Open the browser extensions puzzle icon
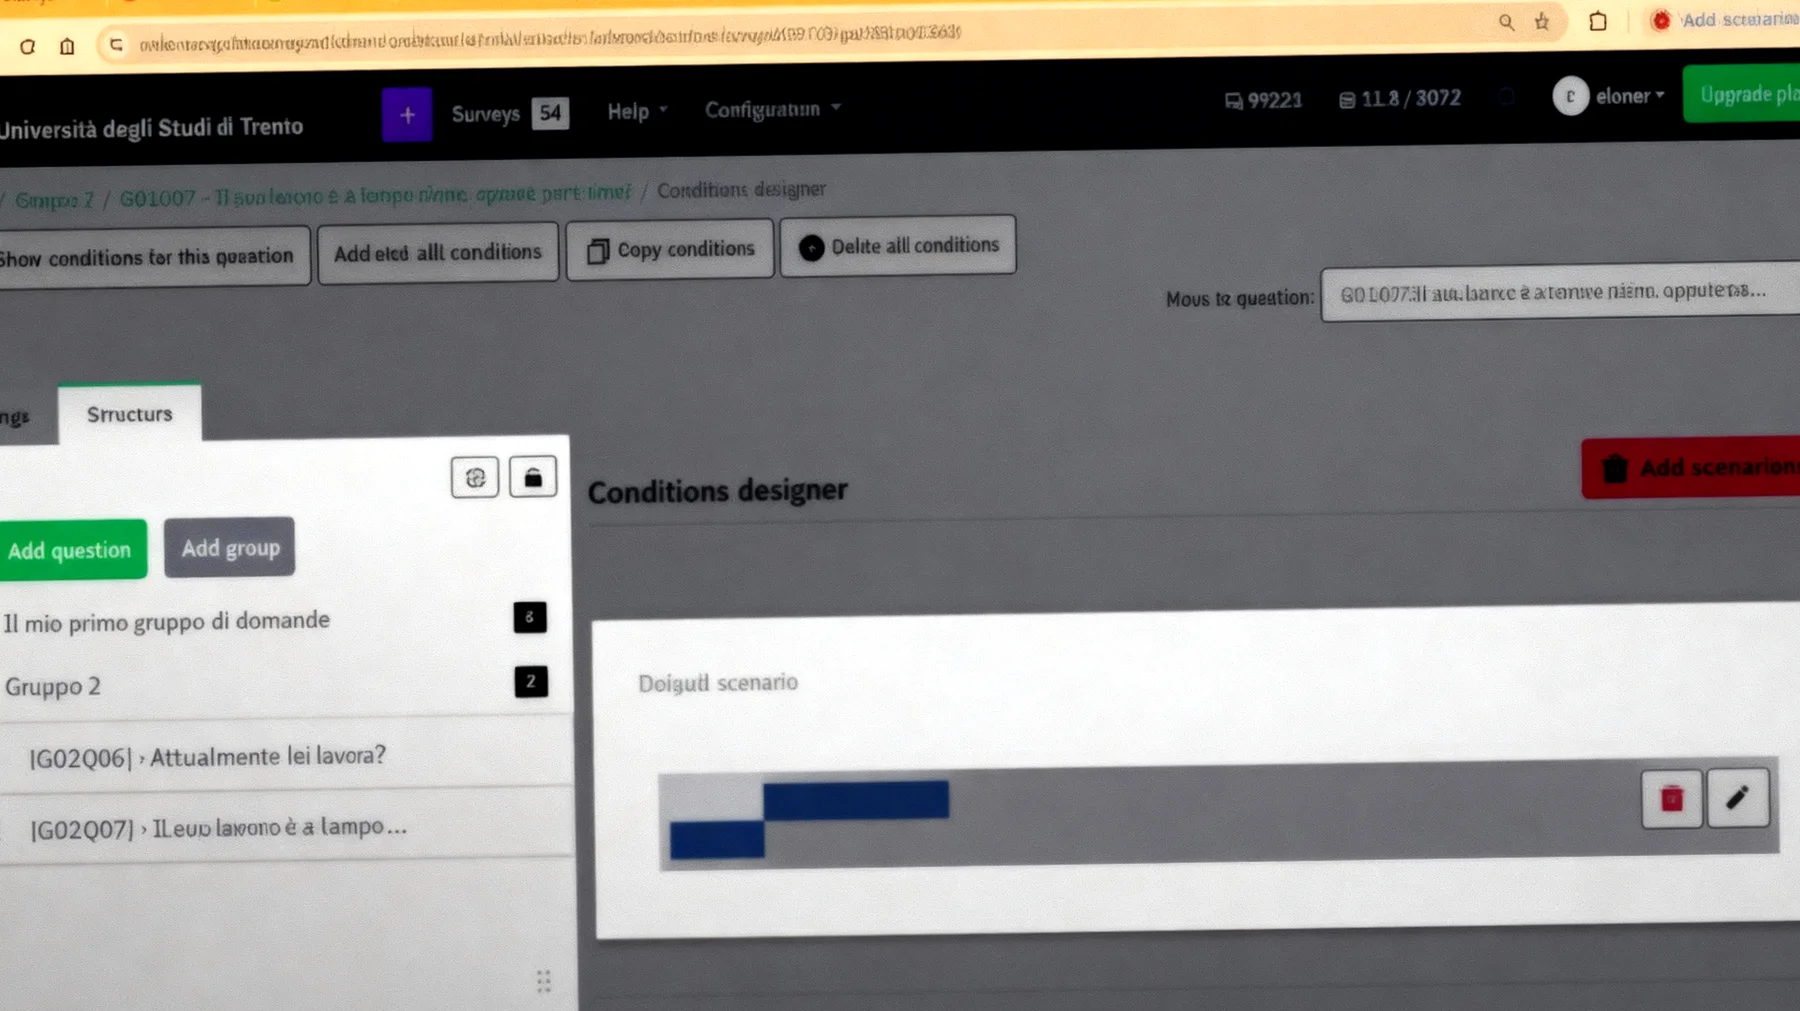The width and height of the screenshot is (1800, 1011). pos(1597,21)
